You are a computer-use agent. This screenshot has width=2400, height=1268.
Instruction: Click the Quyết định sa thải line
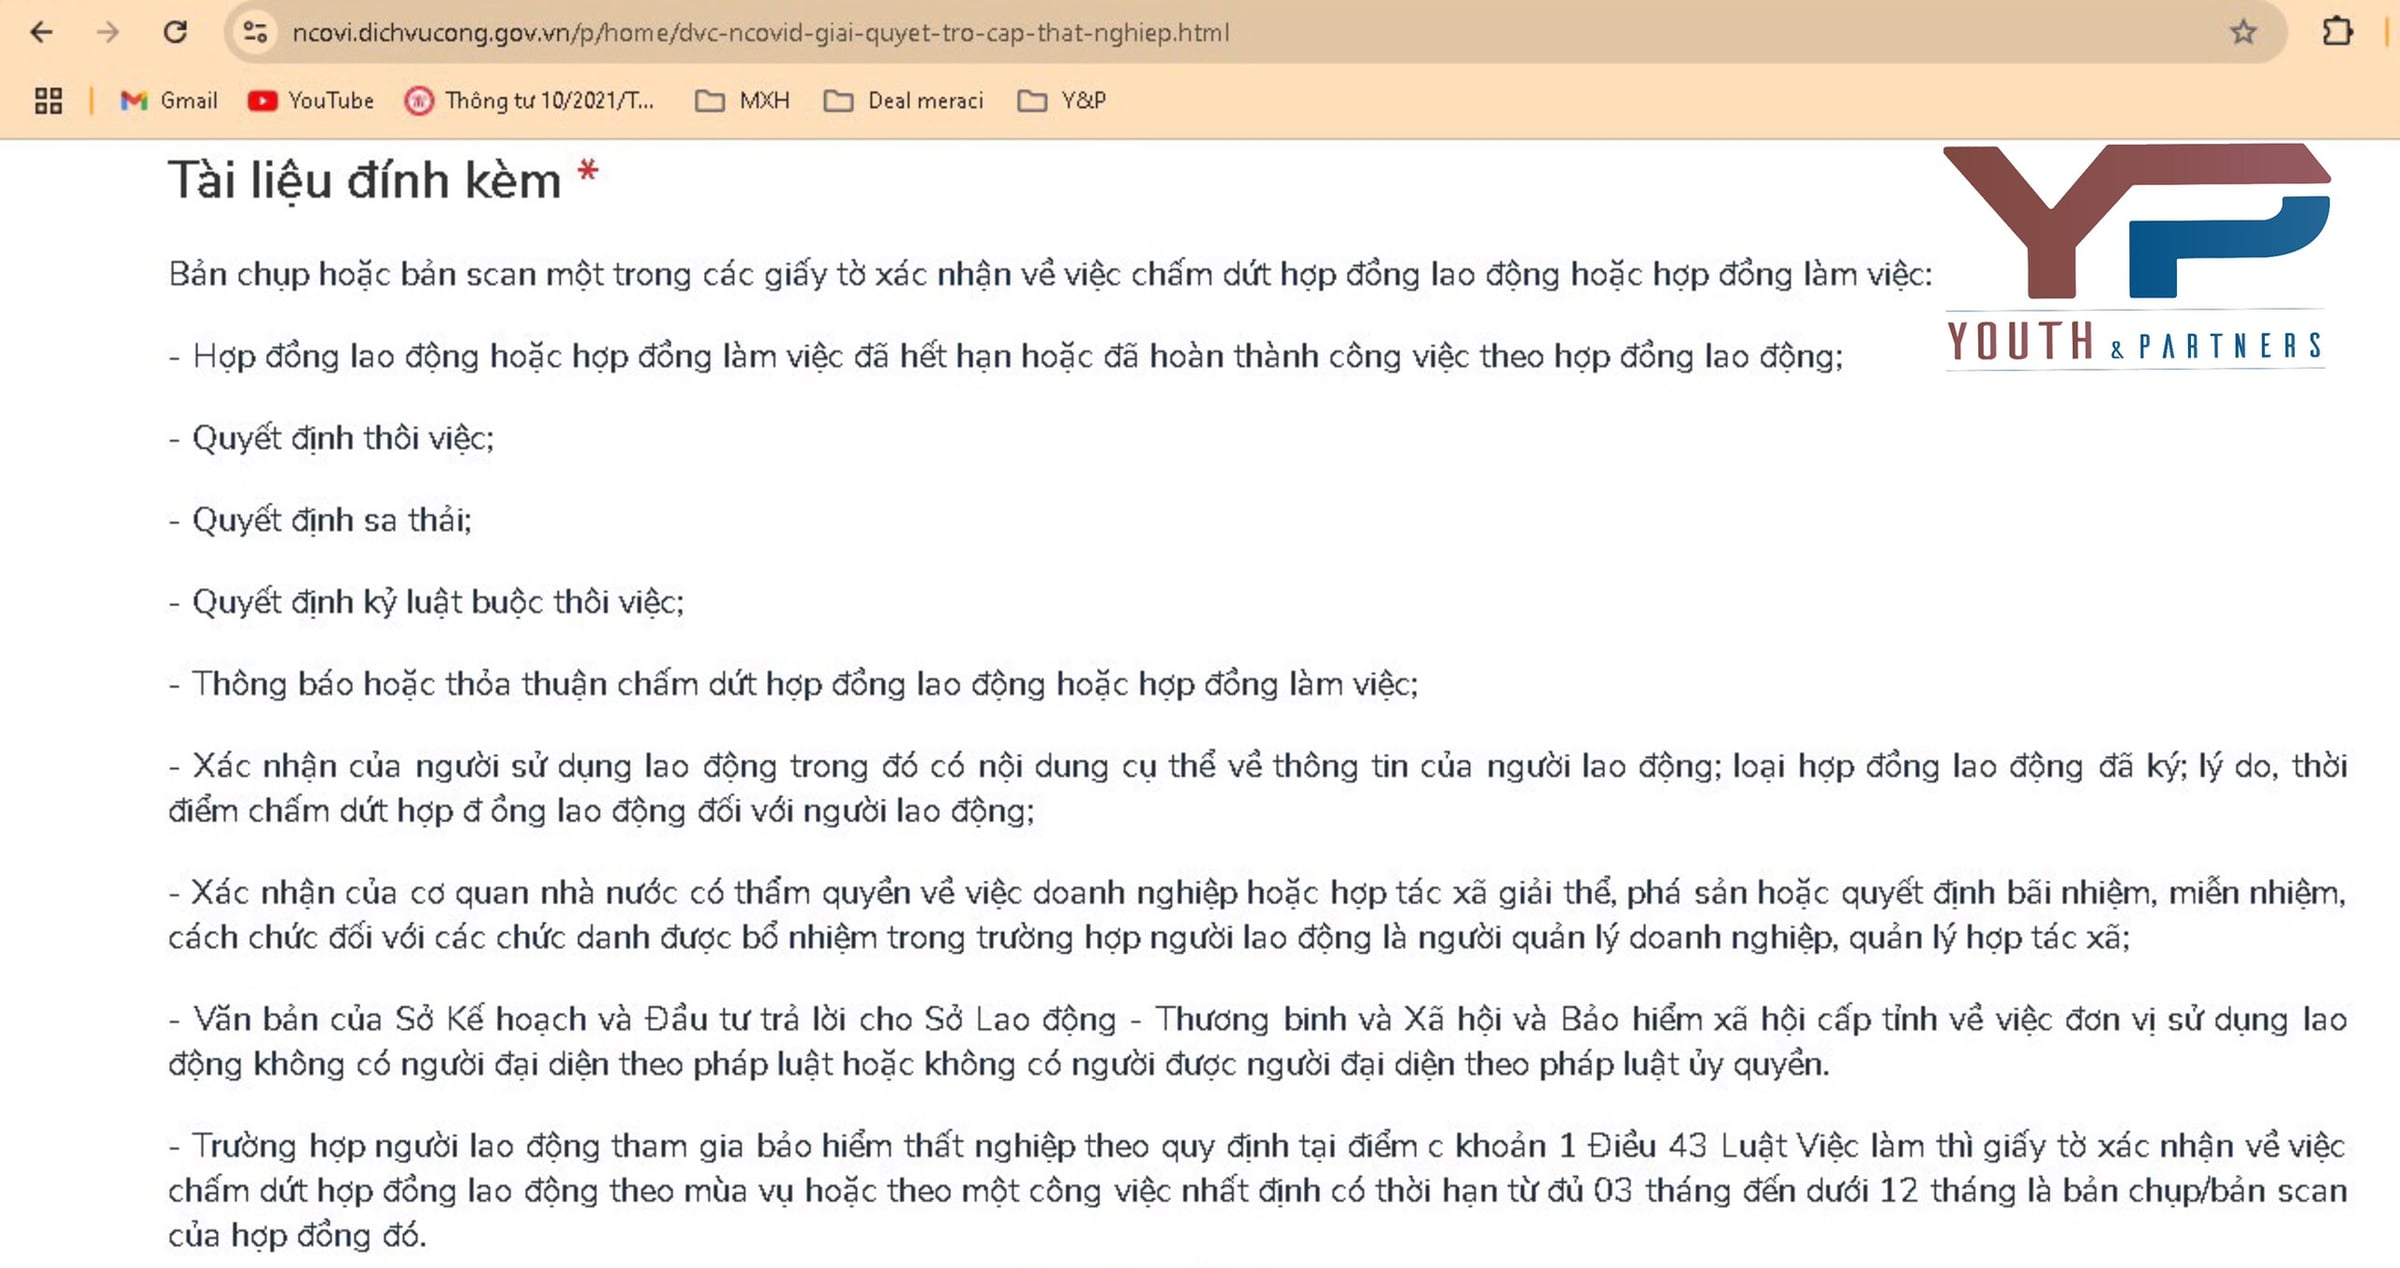coord(331,520)
